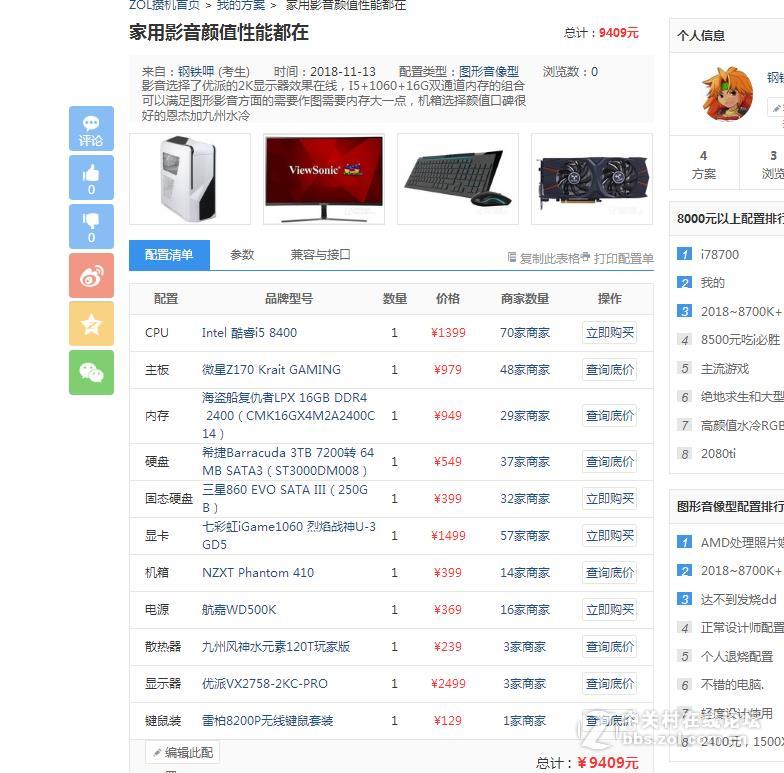Open 优派VX2758-2KC-PRO product link
The height and width of the screenshot is (773, 784).
(265, 684)
